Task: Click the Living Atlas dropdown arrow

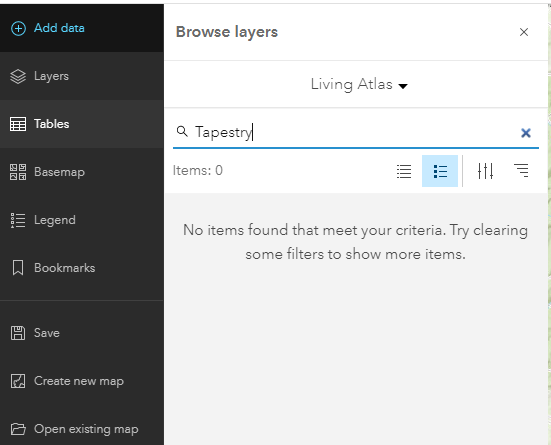Action: pos(403,86)
